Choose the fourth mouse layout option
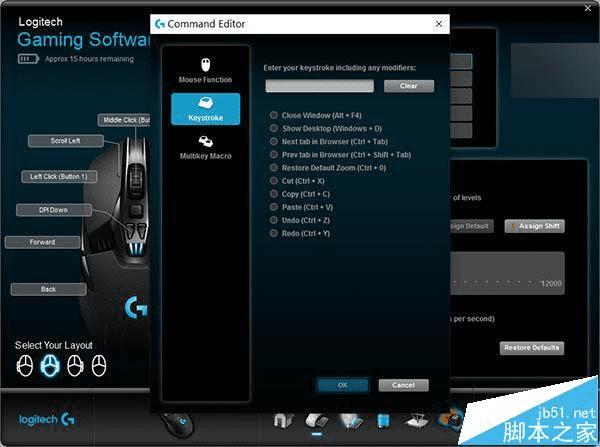Viewport: 600px width, 447px height. coord(99,365)
